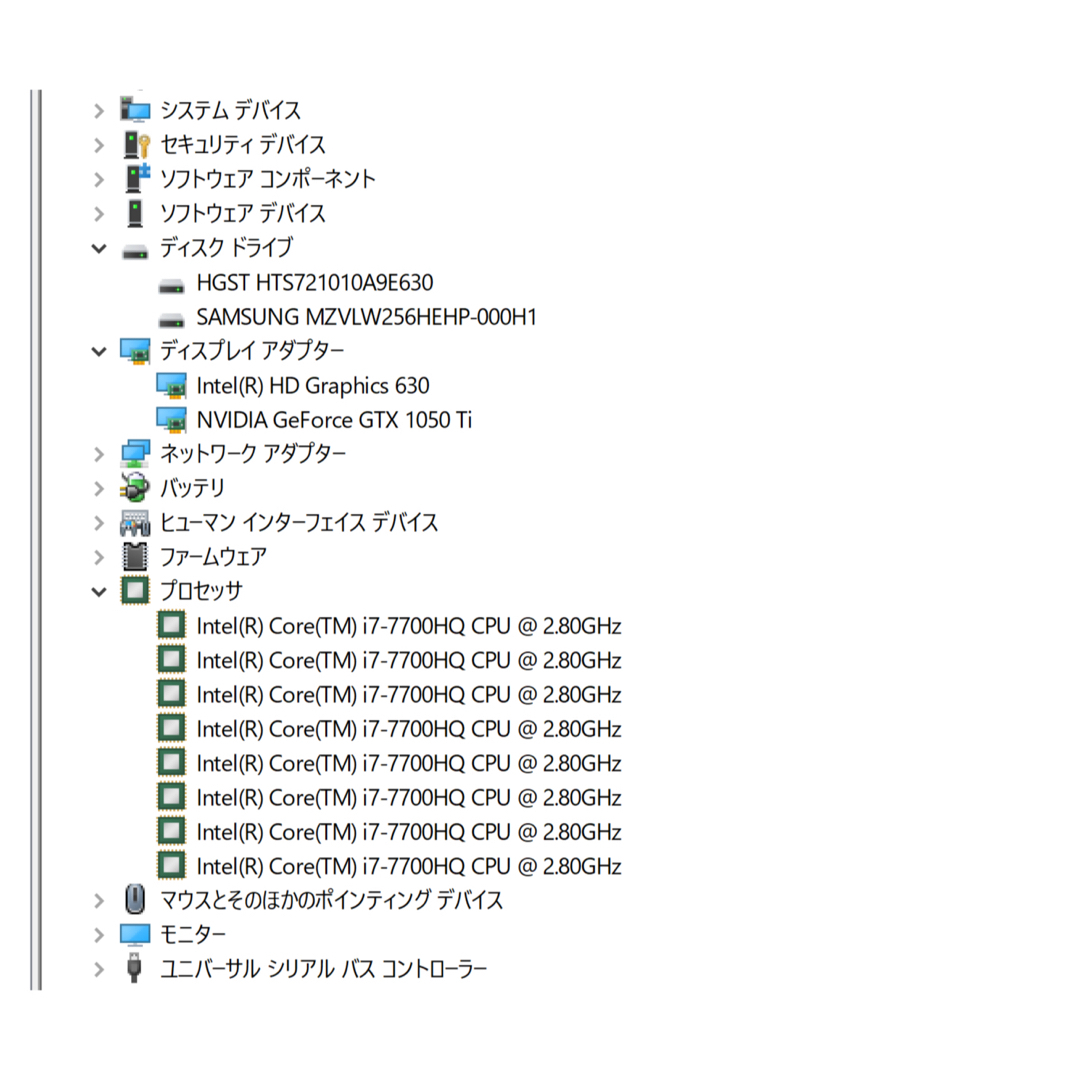Collapse the ディスプレイ アダプター node
Screen dimensions: 1080x1080
coord(99,352)
